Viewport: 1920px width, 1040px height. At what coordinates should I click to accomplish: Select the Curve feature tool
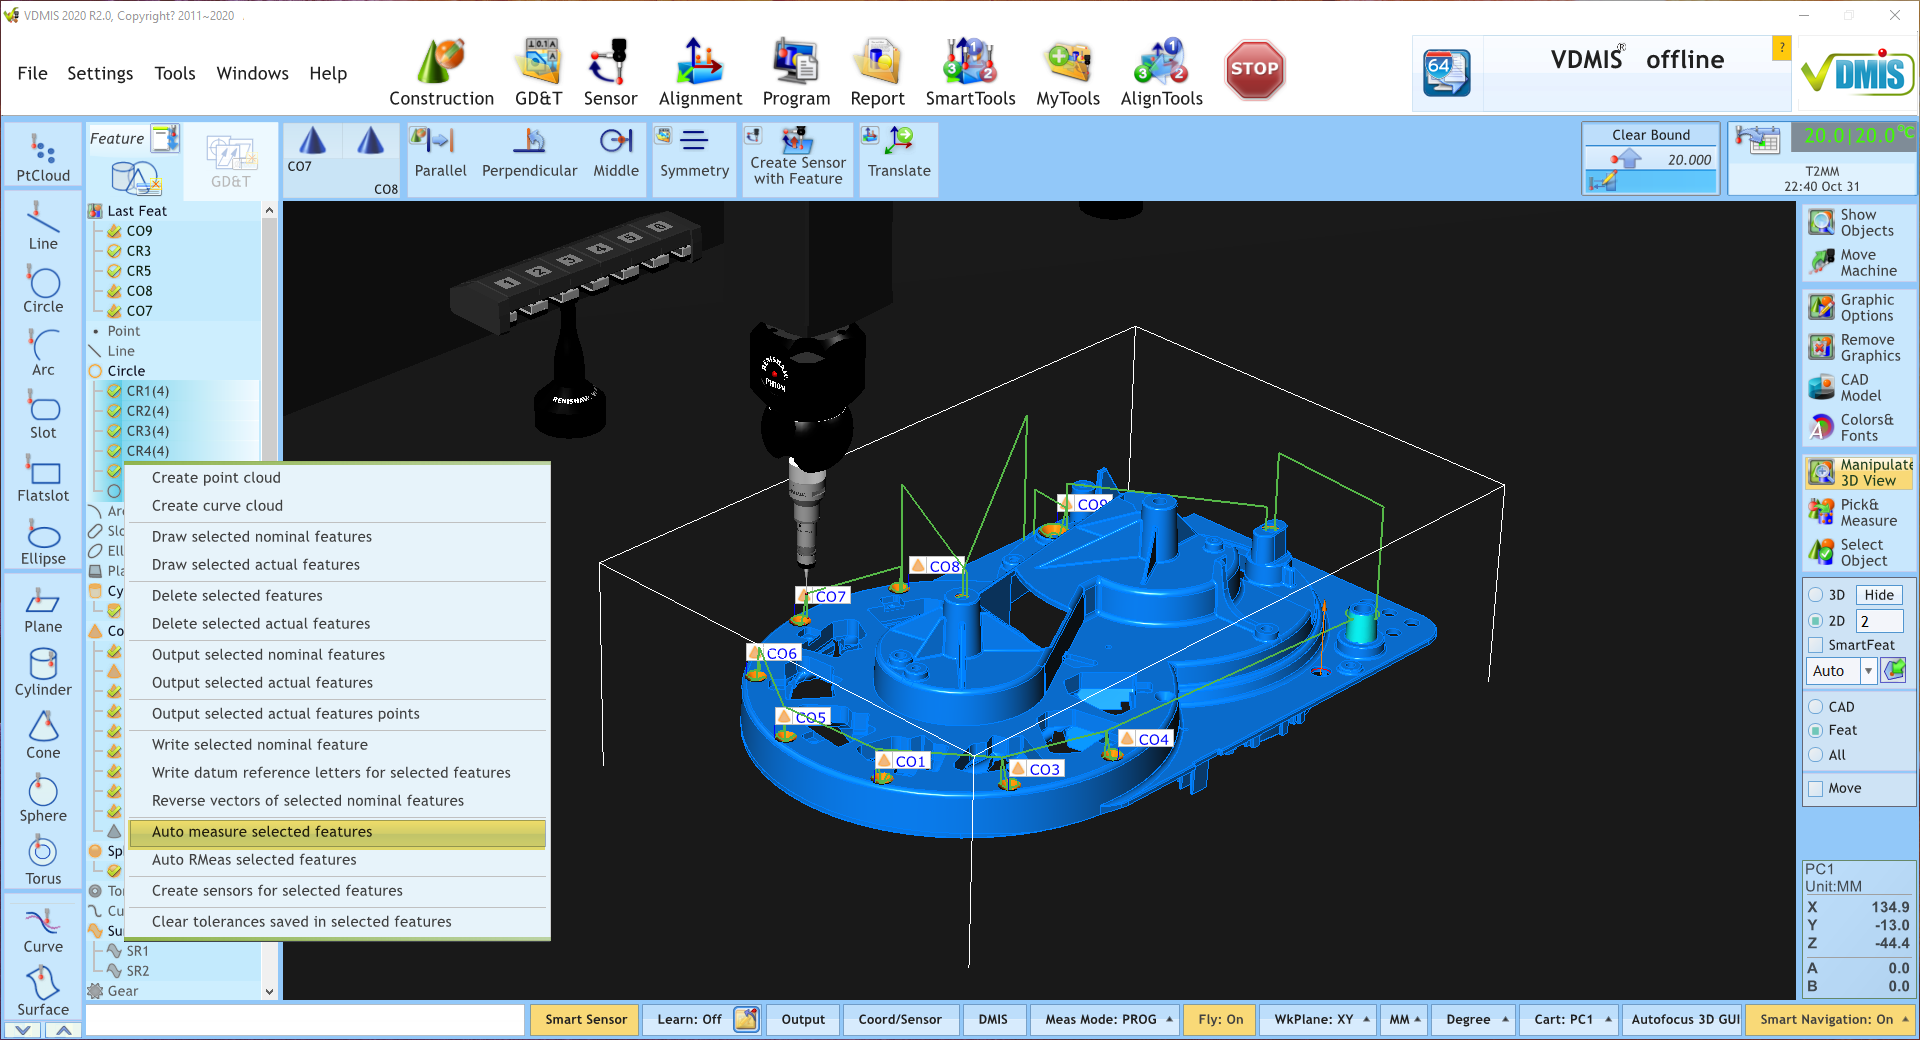pyautogui.click(x=43, y=930)
